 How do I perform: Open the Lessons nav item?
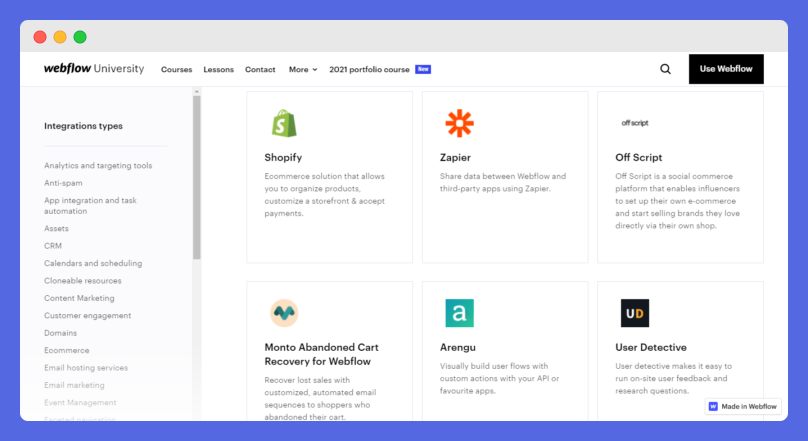pyautogui.click(x=218, y=70)
